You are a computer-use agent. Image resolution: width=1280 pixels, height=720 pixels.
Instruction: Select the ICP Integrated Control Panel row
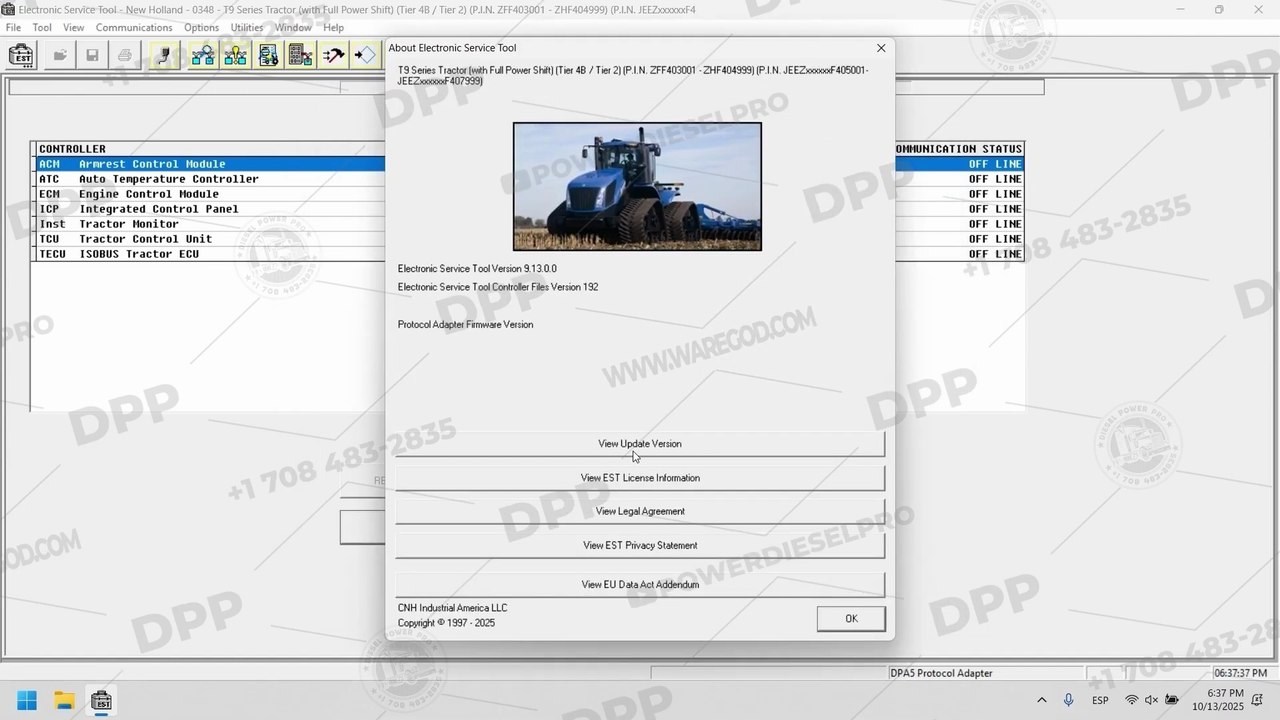(x=210, y=209)
